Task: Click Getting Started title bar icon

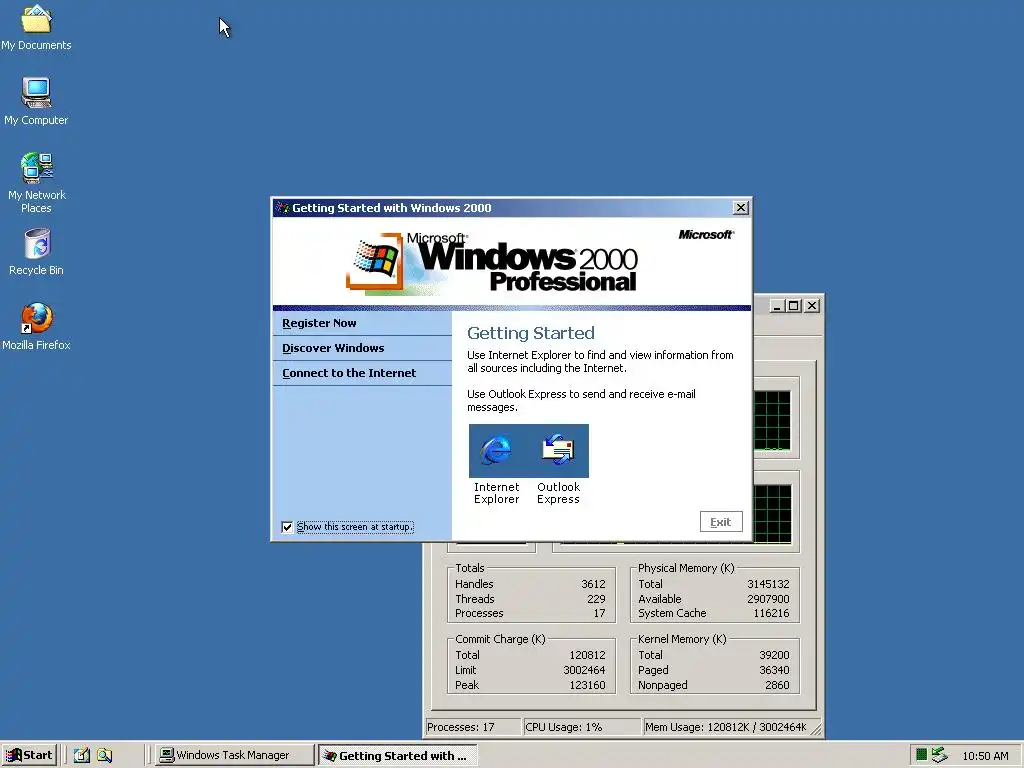Action: coord(282,208)
